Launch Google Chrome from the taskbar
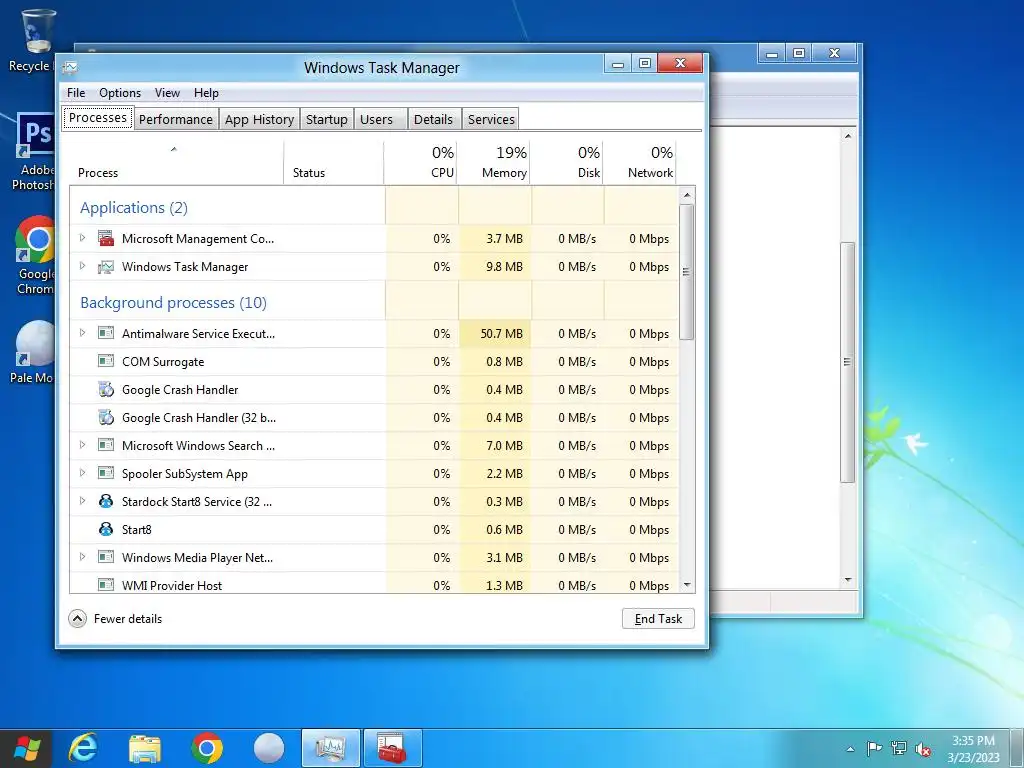Image resolution: width=1024 pixels, height=768 pixels. click(207, 748)
